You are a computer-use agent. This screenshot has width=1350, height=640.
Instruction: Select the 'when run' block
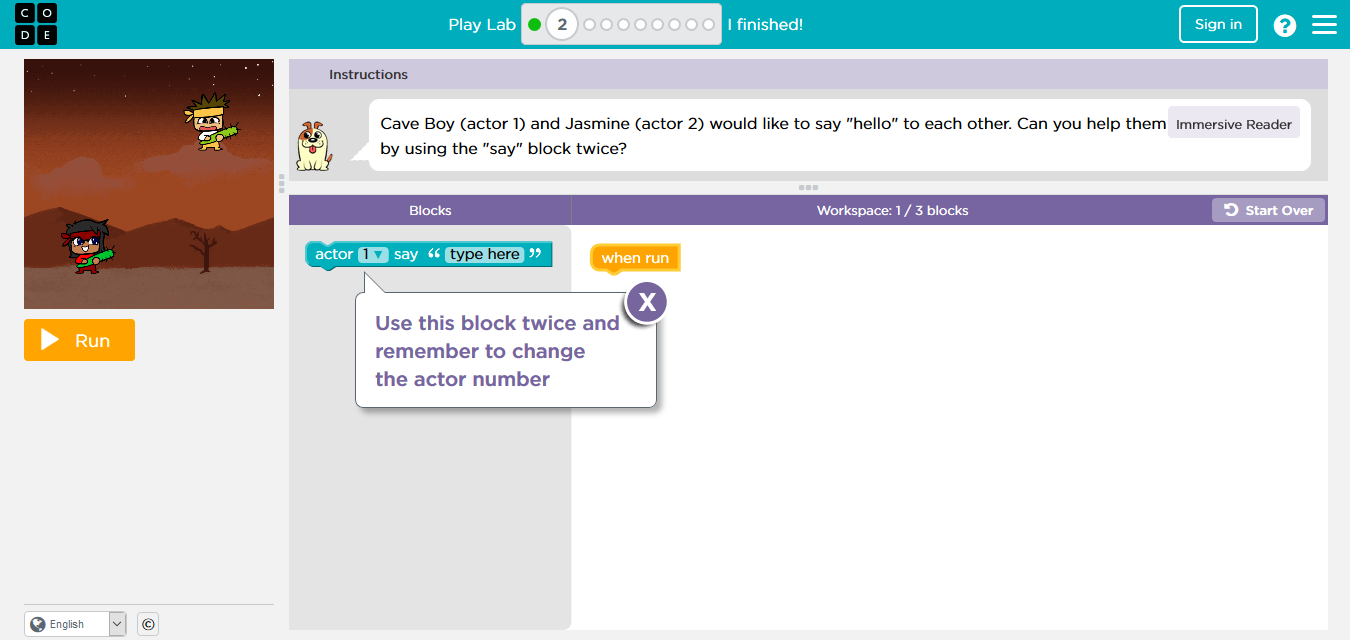pyautogui.click(x=635, y=258)
